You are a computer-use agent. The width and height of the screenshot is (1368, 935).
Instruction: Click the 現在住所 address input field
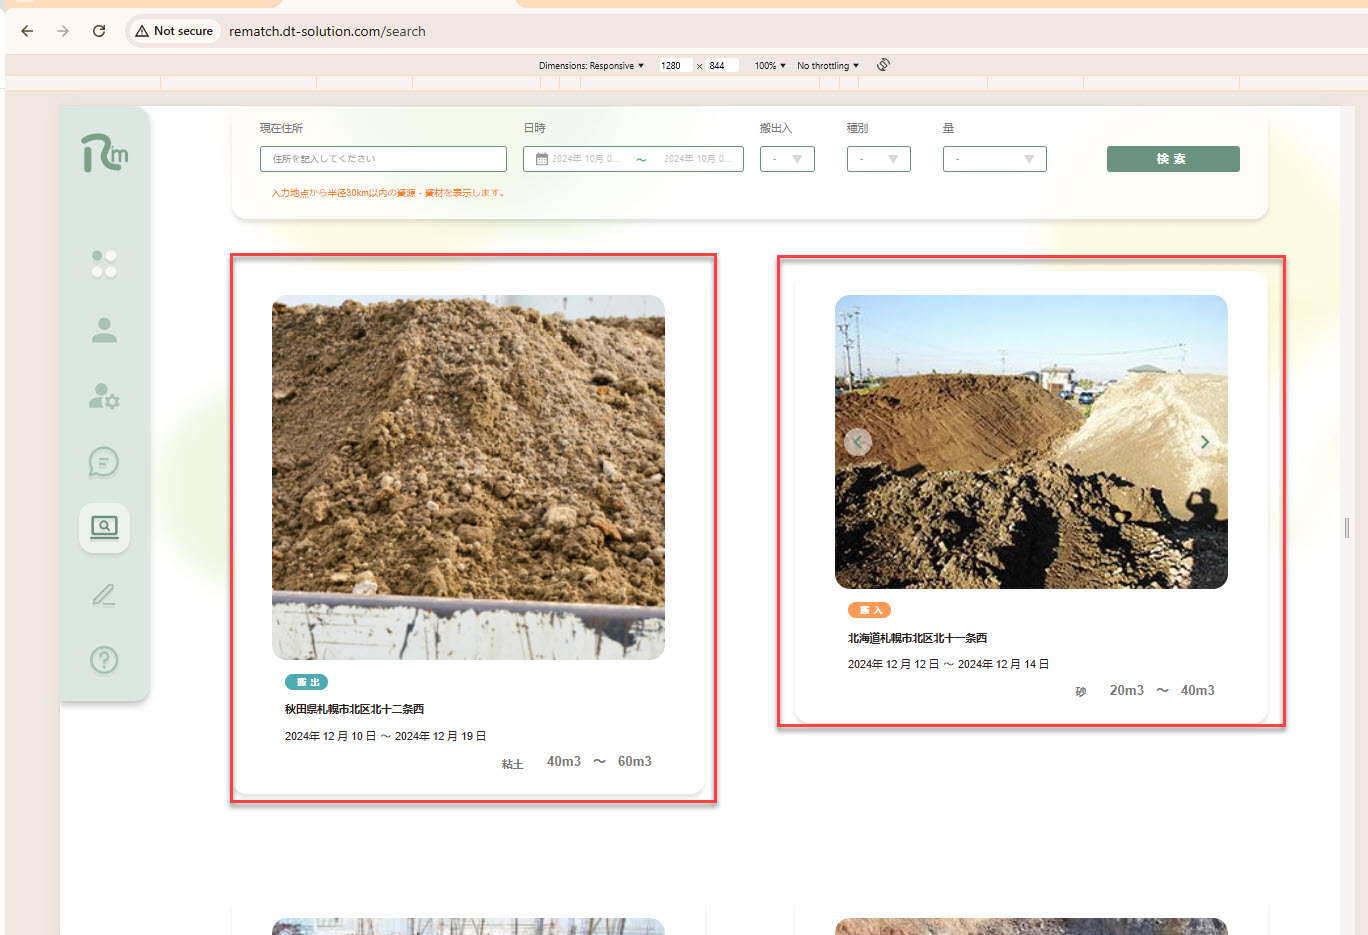(x=383, y=159)
